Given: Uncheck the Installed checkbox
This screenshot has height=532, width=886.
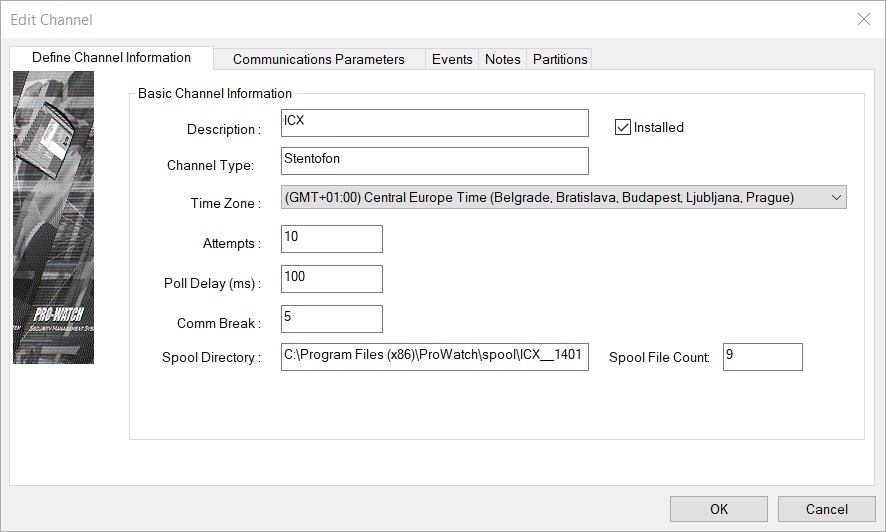Looking at the screenshot, I should point(623,127).
